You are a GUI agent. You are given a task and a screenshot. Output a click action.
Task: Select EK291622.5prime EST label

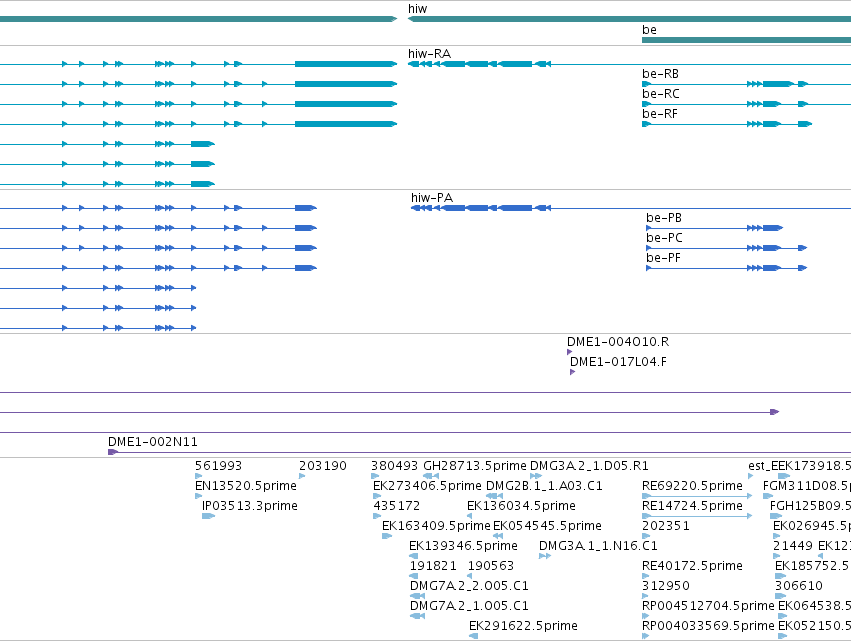(x=523, y=626)
